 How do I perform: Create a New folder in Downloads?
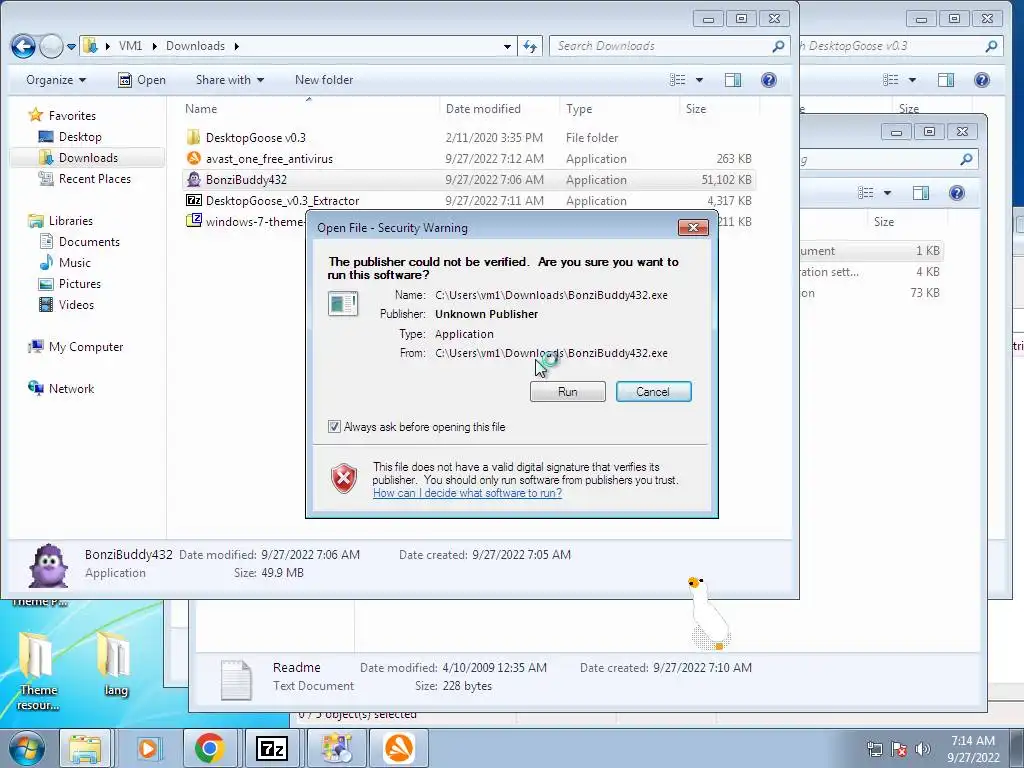click(324, 80)
